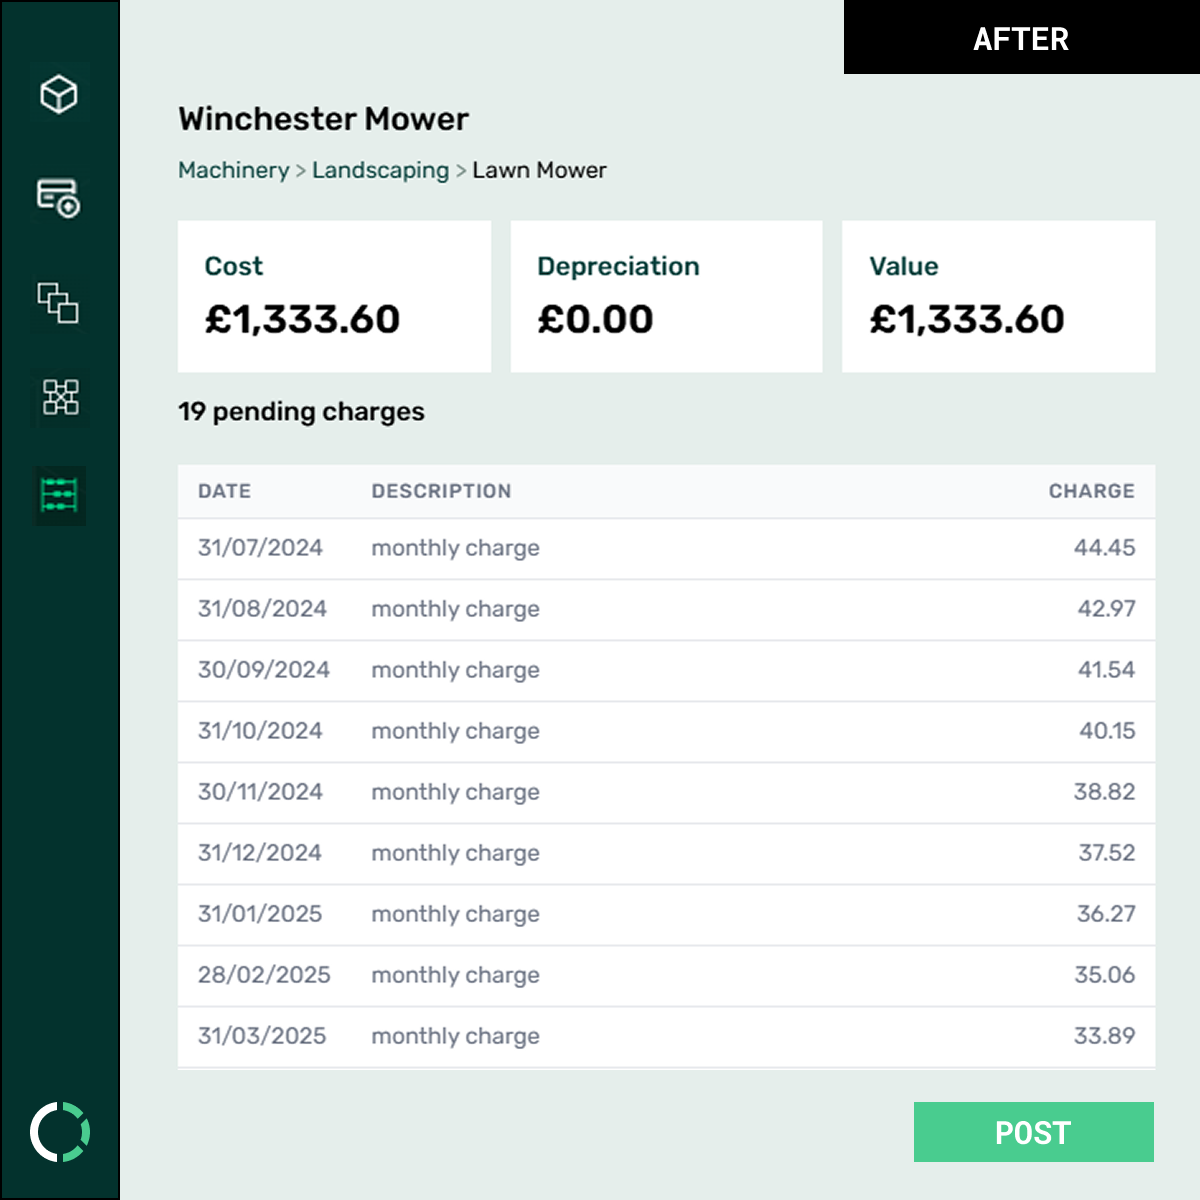Click the 31/12/2024 charge of 37.52

coord(1106,853)
